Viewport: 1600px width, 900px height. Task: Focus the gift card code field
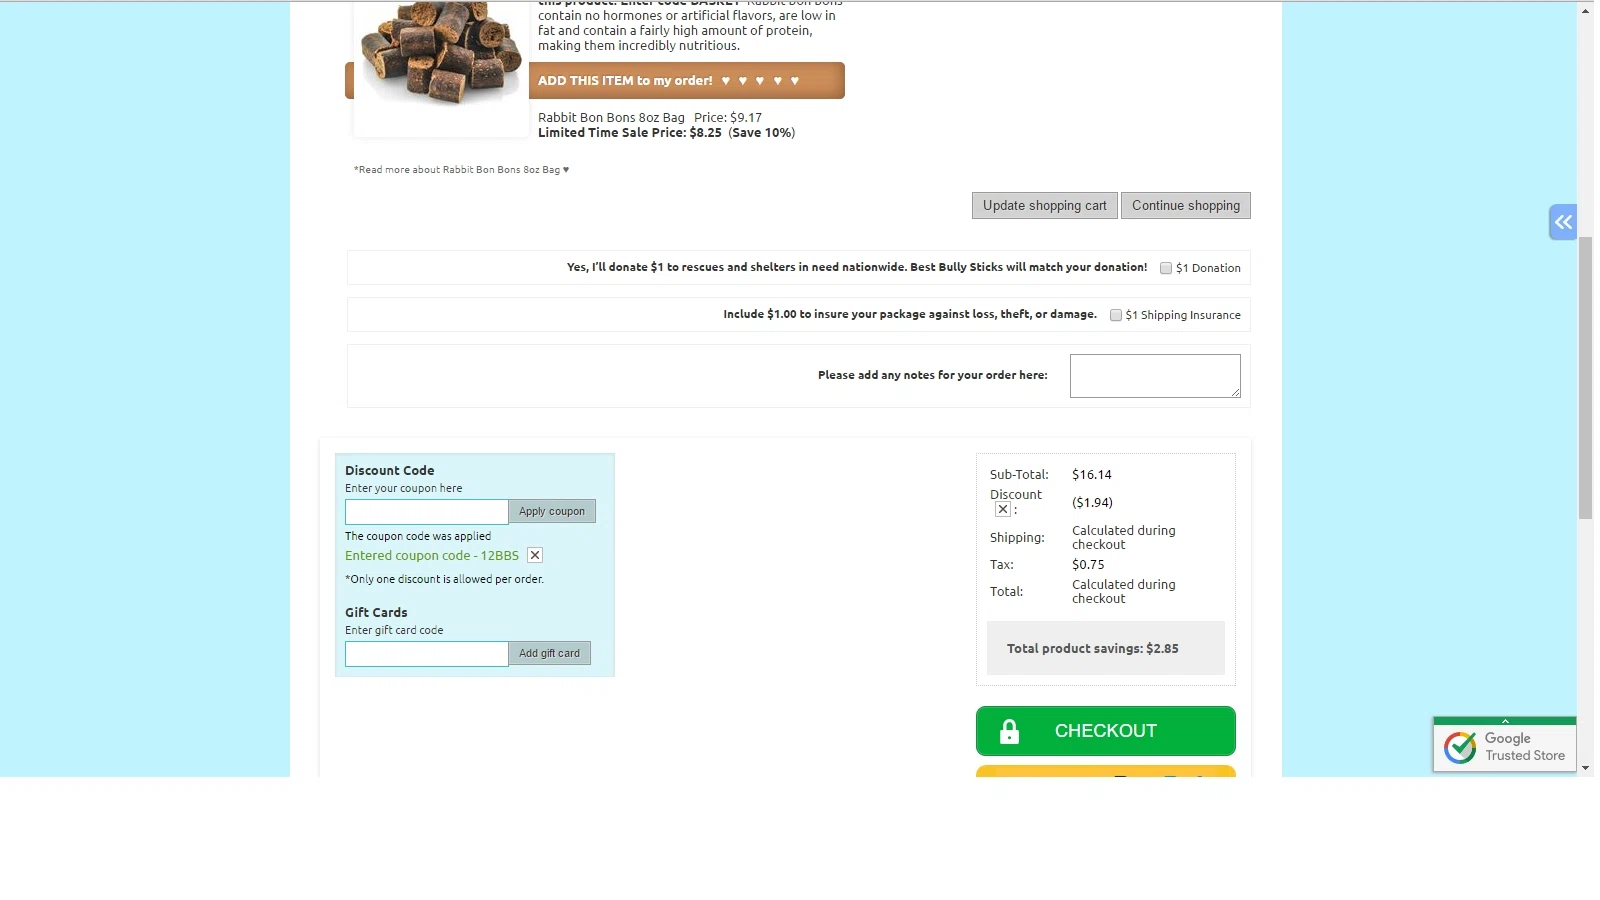[x=427, y=654]
